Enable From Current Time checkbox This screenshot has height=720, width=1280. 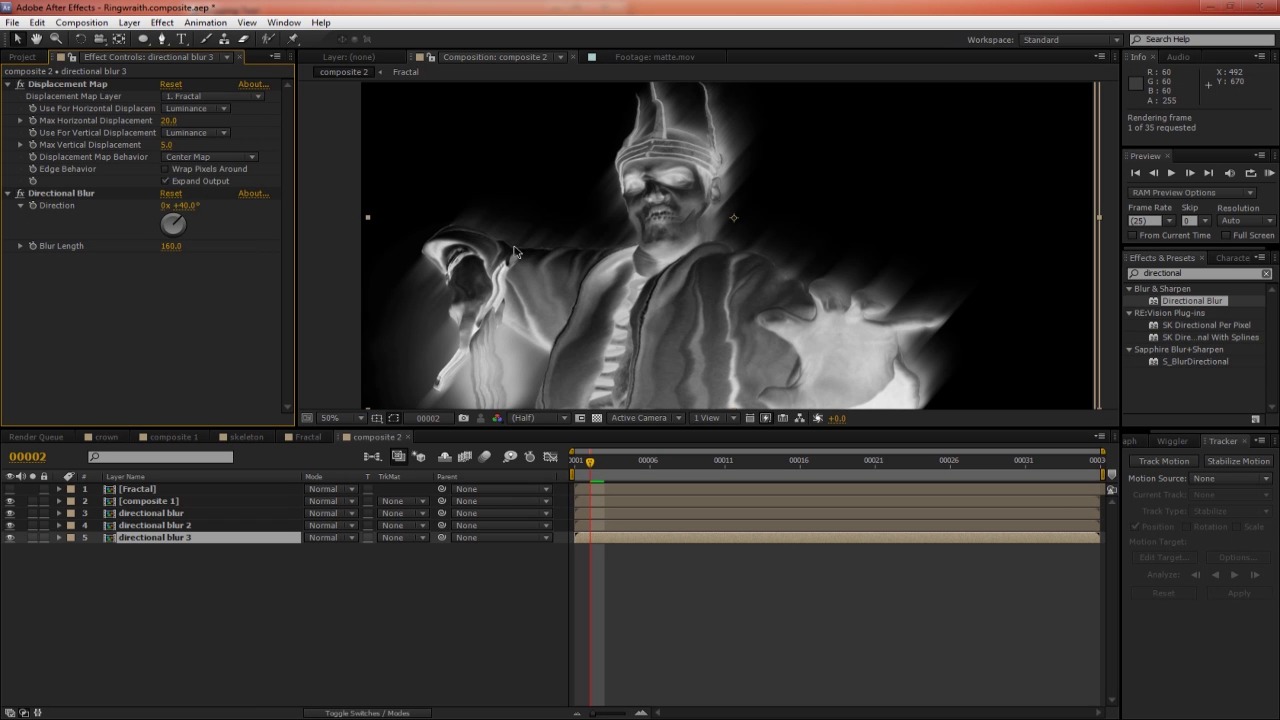pyautogui.click(x=1132, y=236)
